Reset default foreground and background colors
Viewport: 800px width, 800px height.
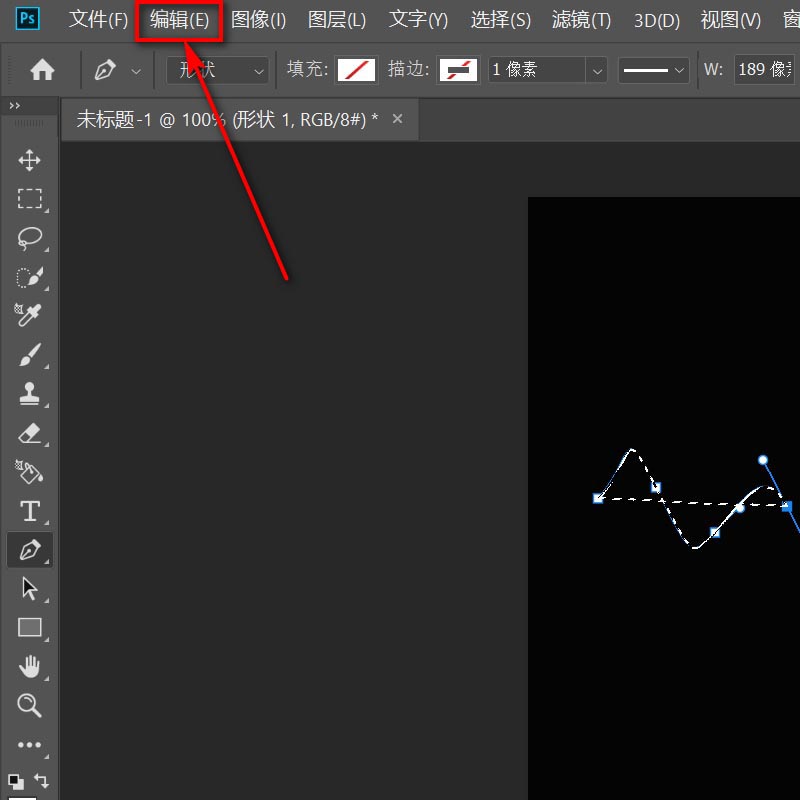point(16,781)
